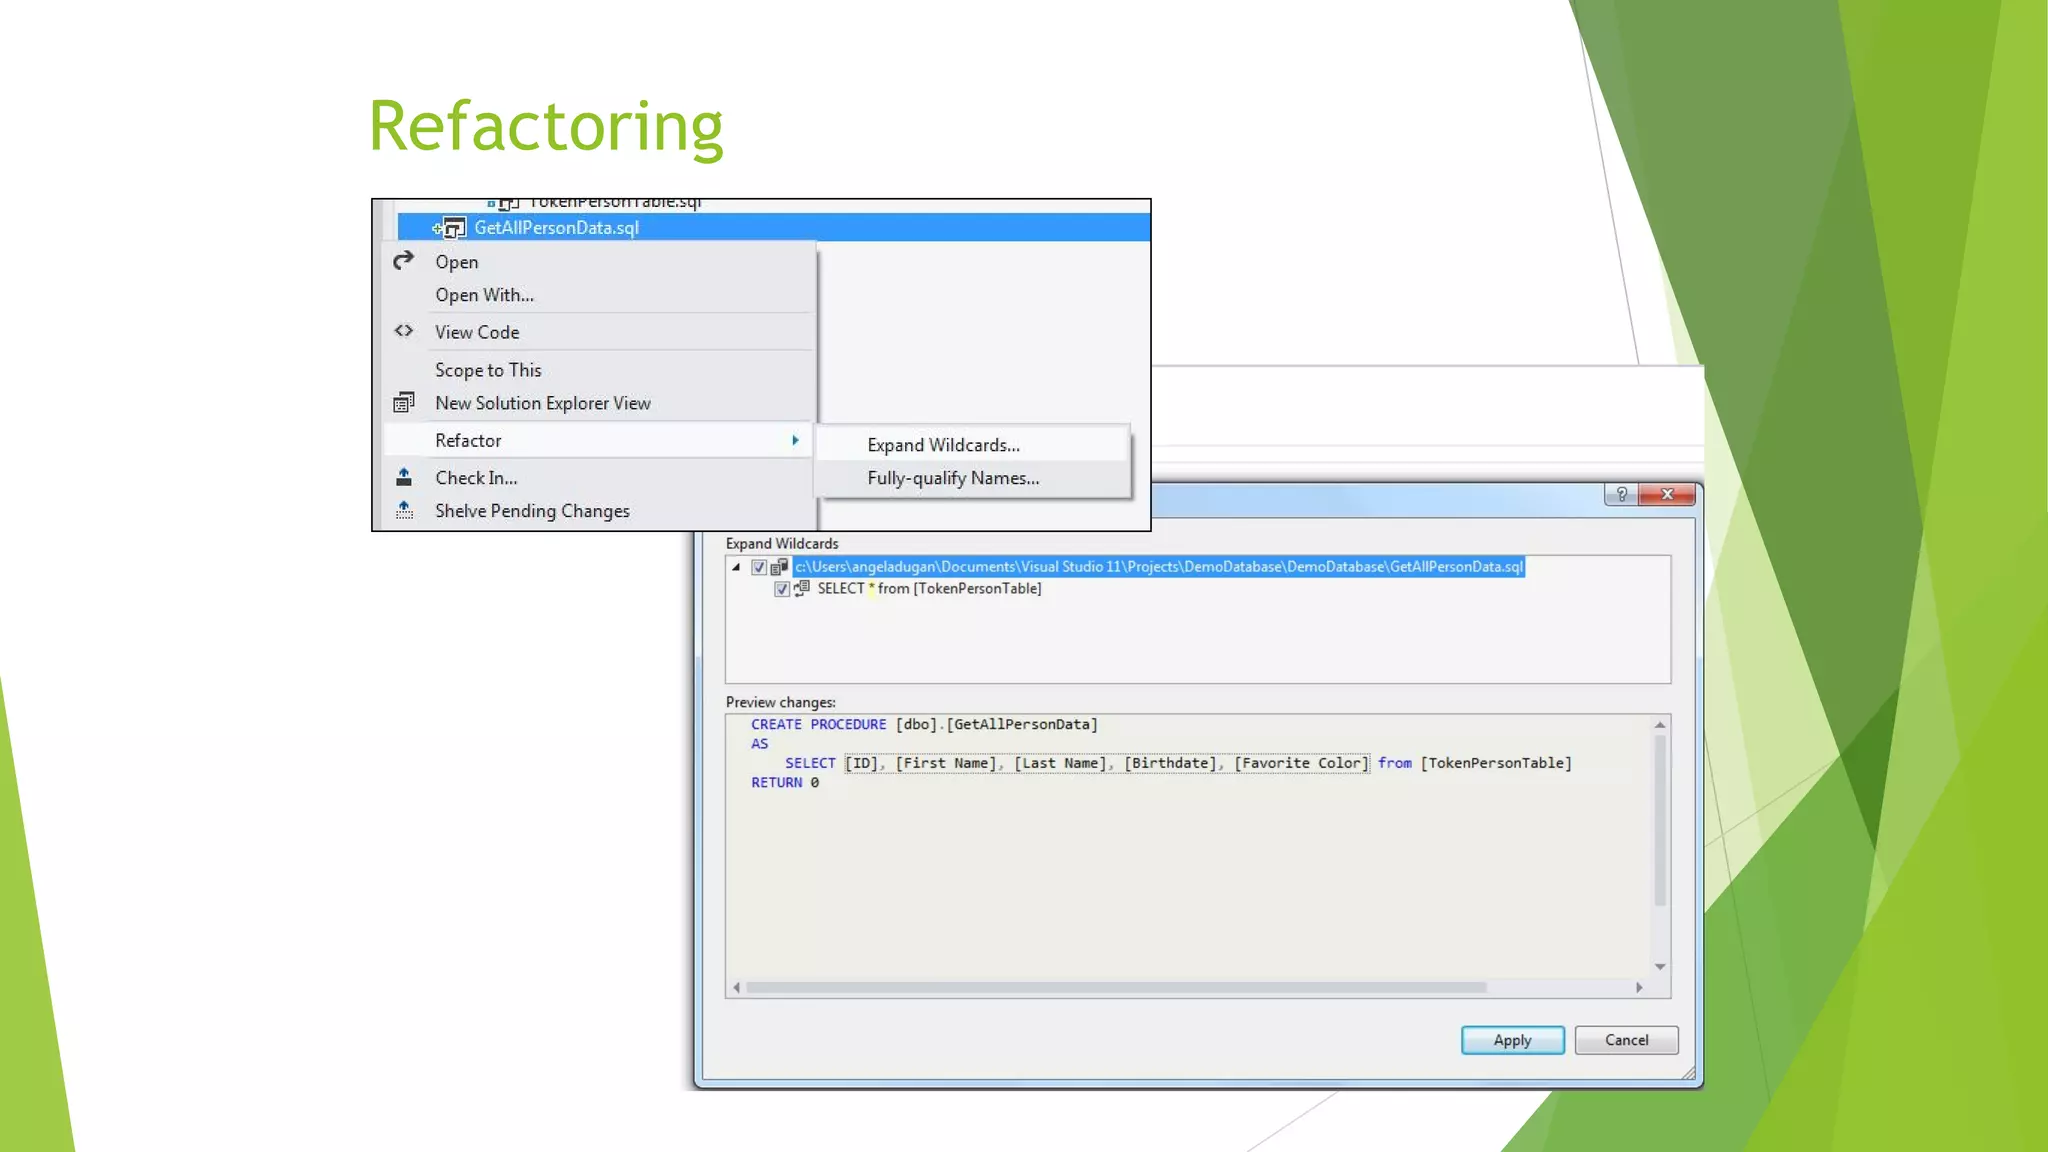Expand the Refactor submenu arrow
2048x1152 pixels.
795,440
